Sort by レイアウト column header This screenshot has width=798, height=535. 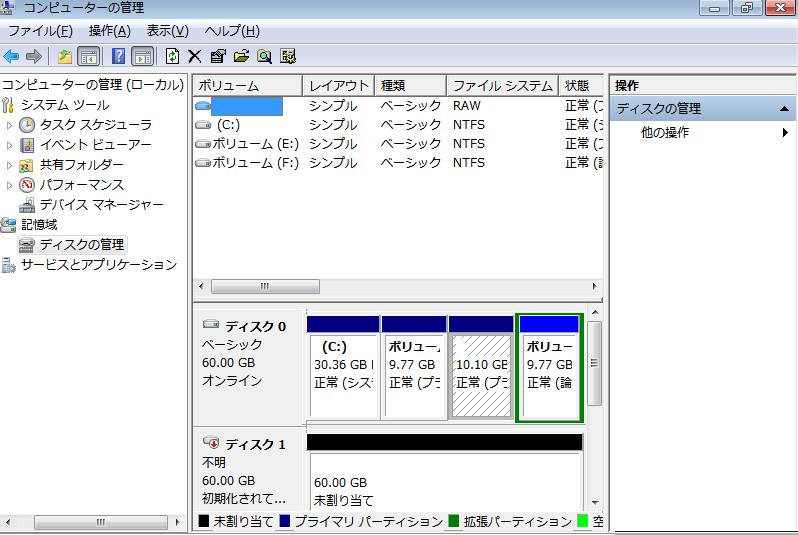338,86
